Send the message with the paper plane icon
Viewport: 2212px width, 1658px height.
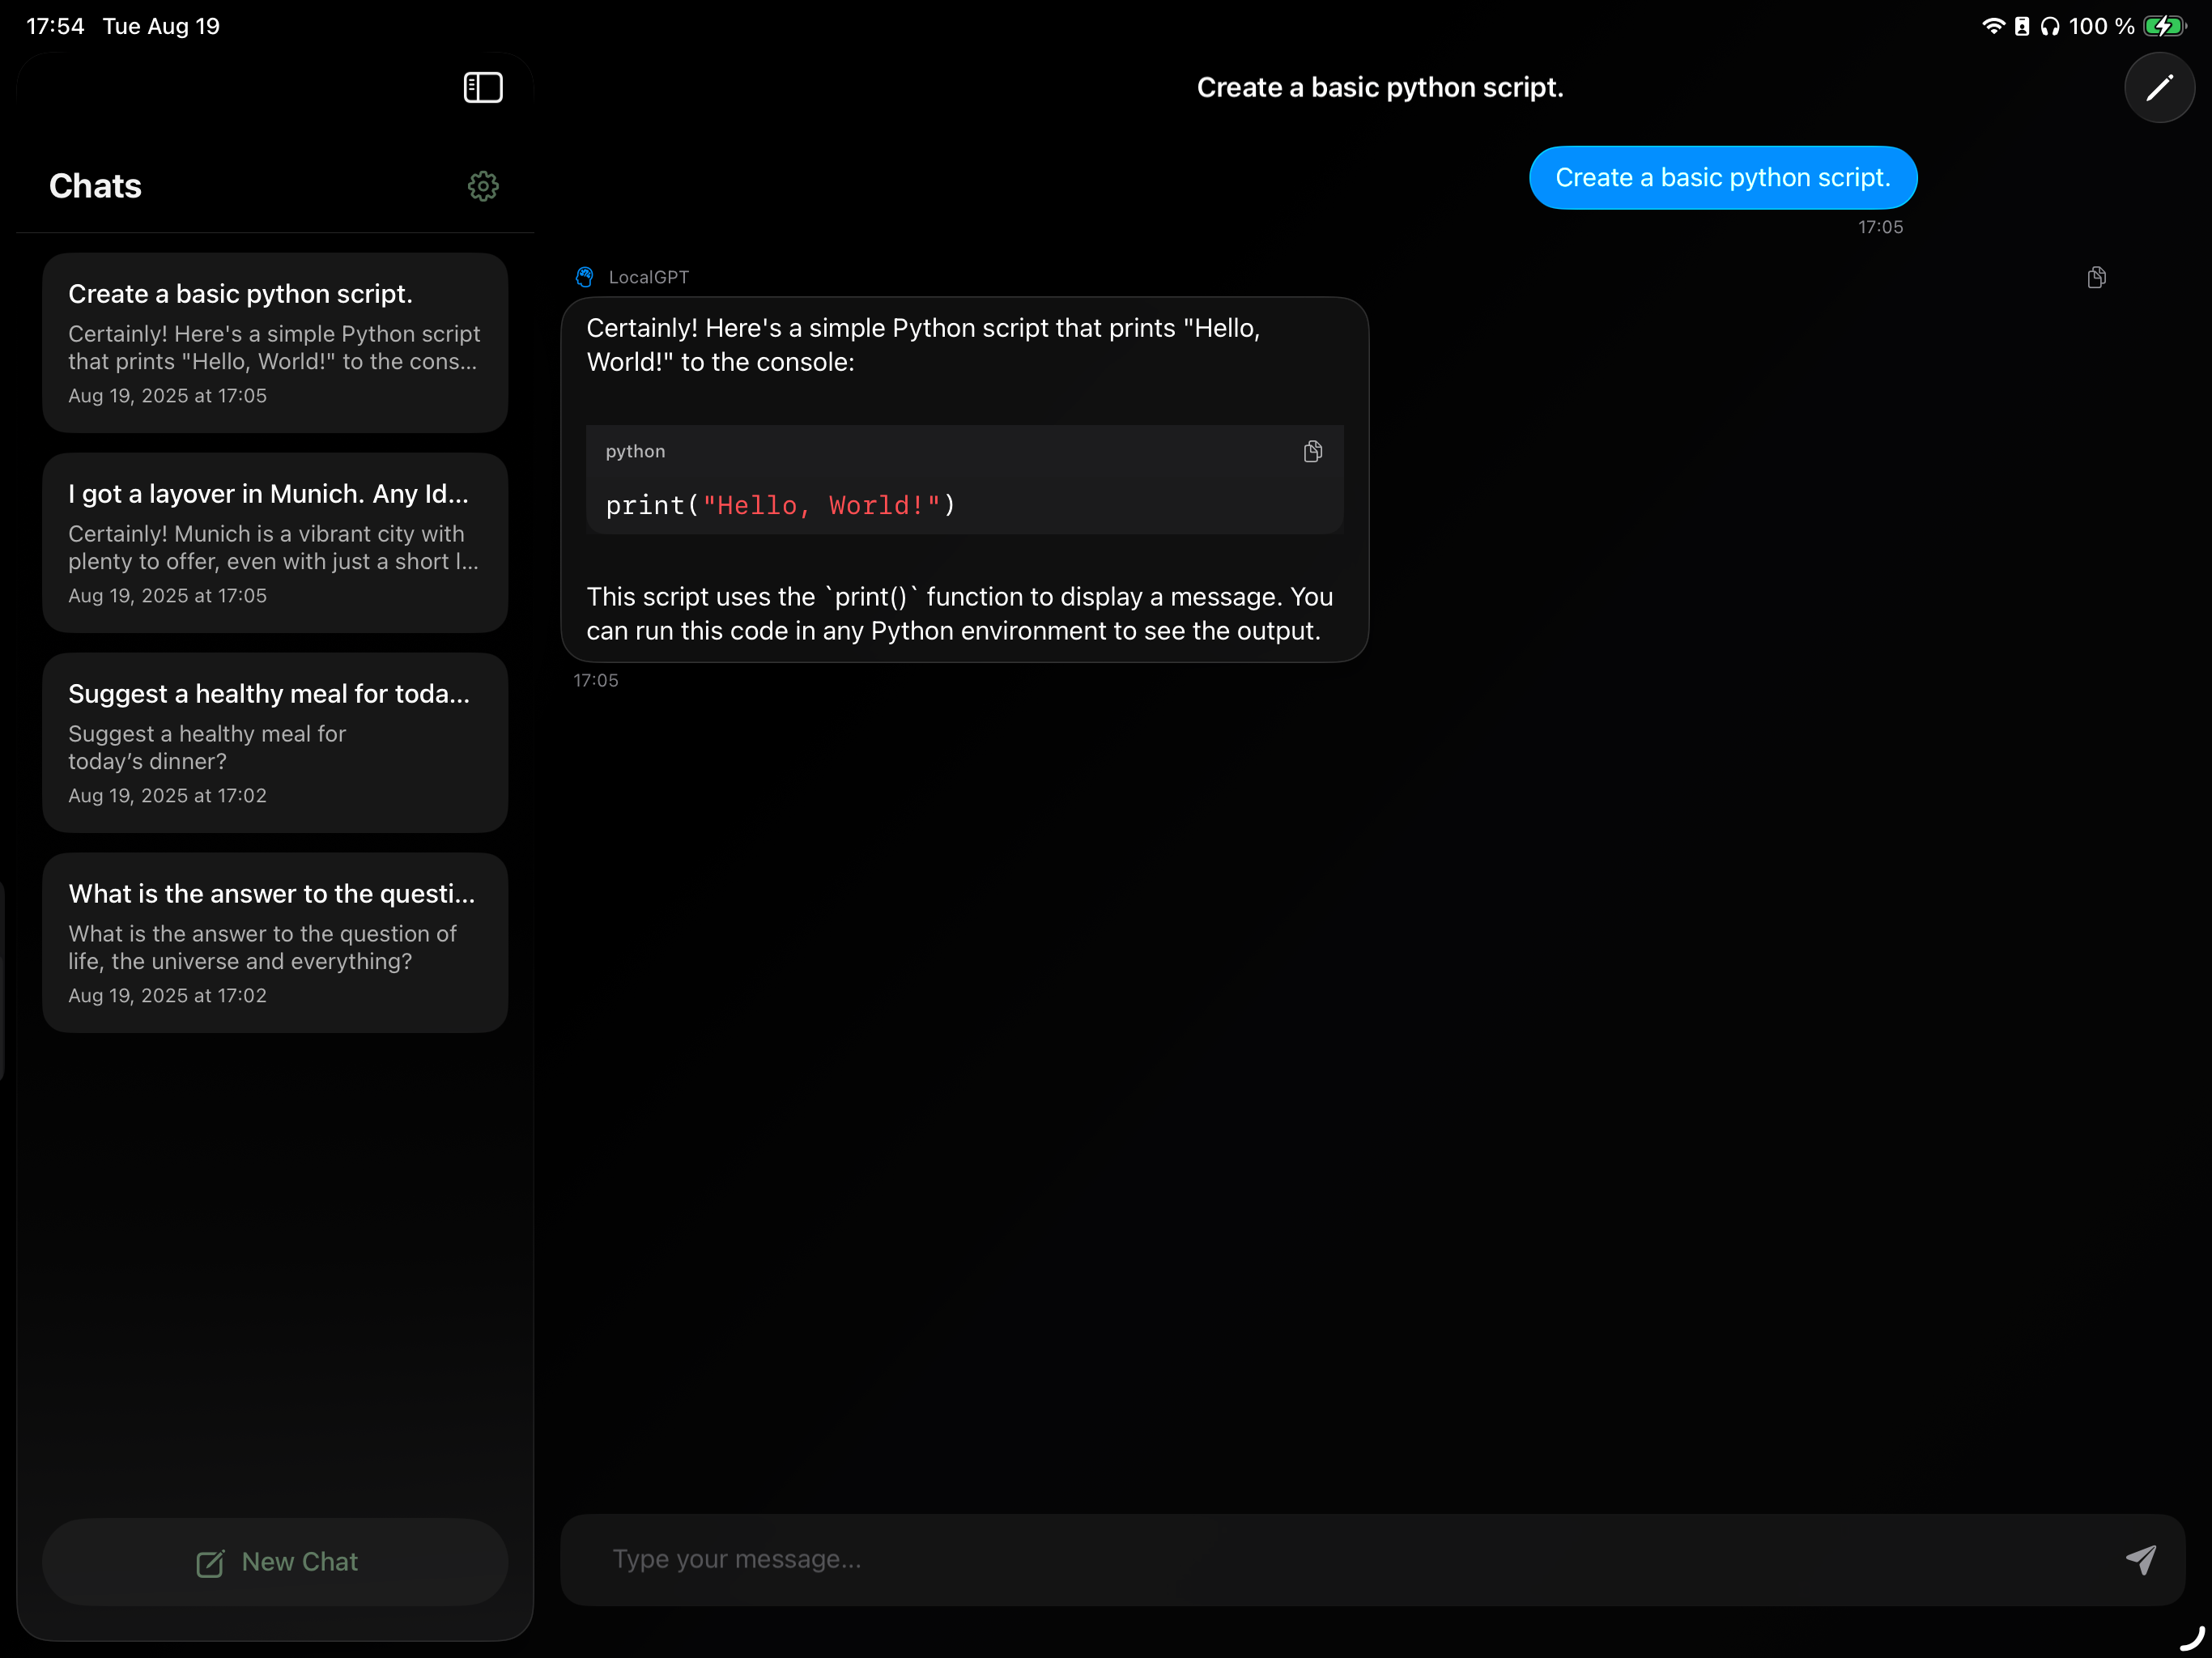tap(2141, 1559)
